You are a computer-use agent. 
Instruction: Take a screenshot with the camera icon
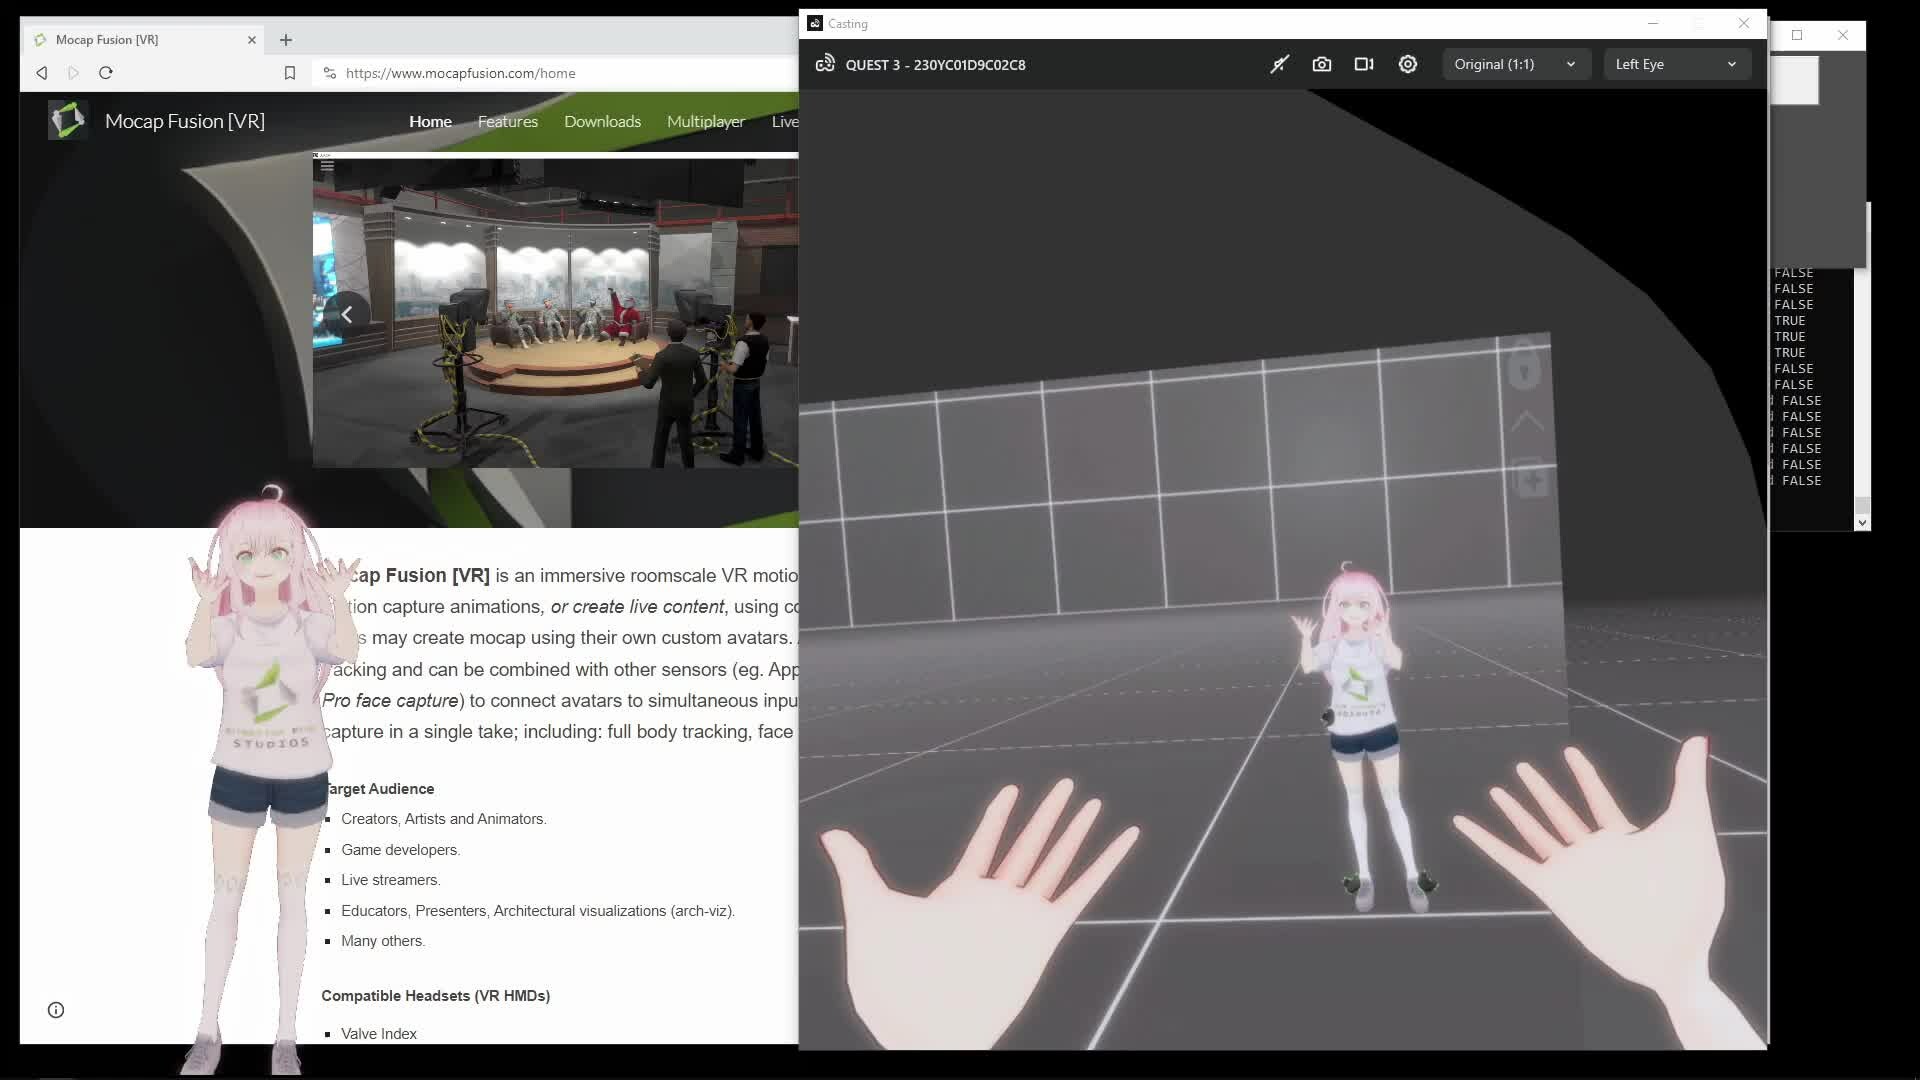(1322, 64)
